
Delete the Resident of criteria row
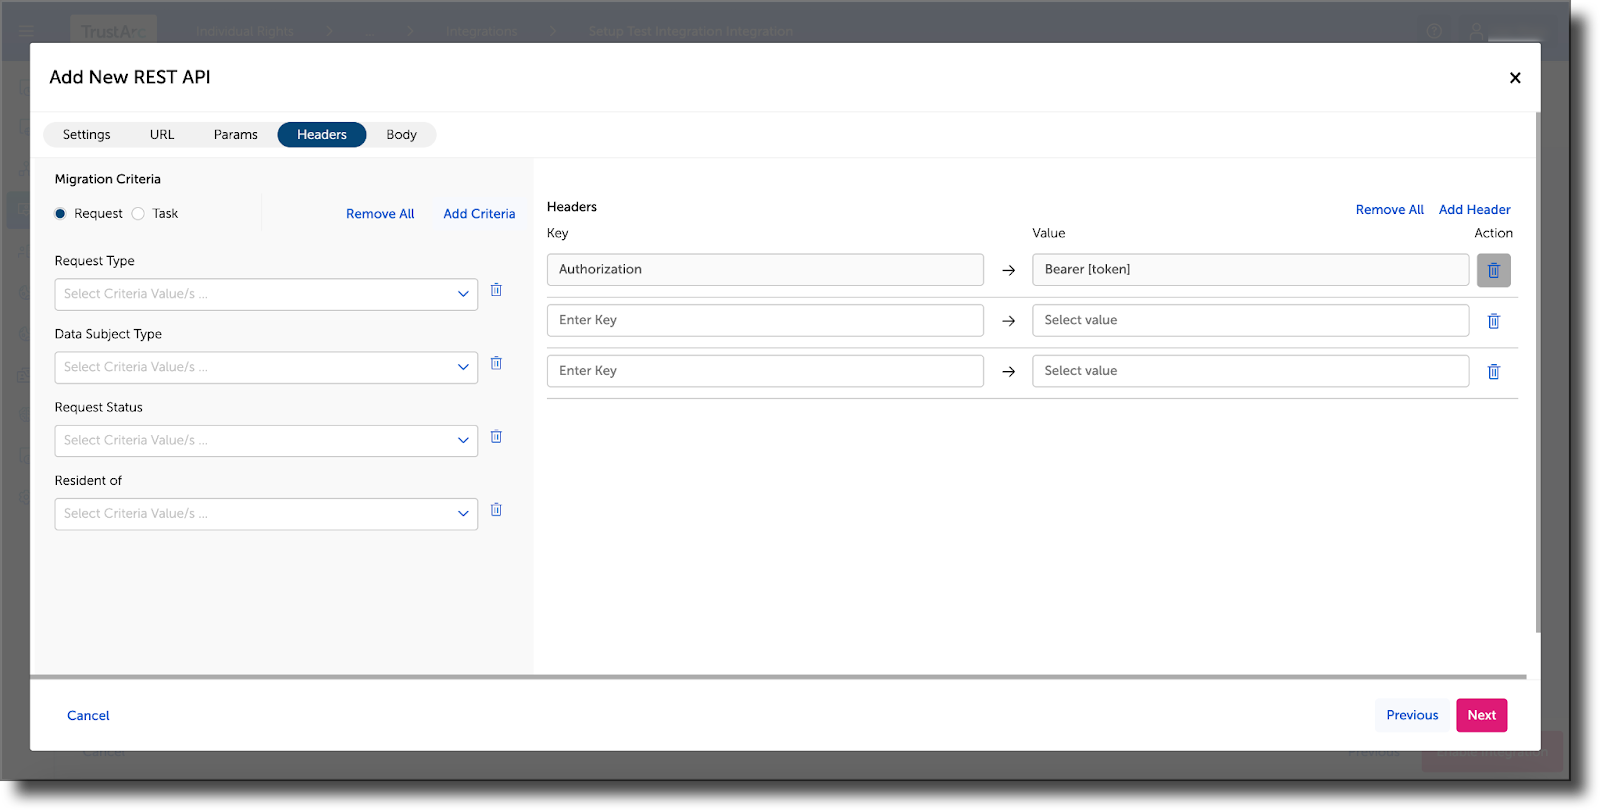496,510
